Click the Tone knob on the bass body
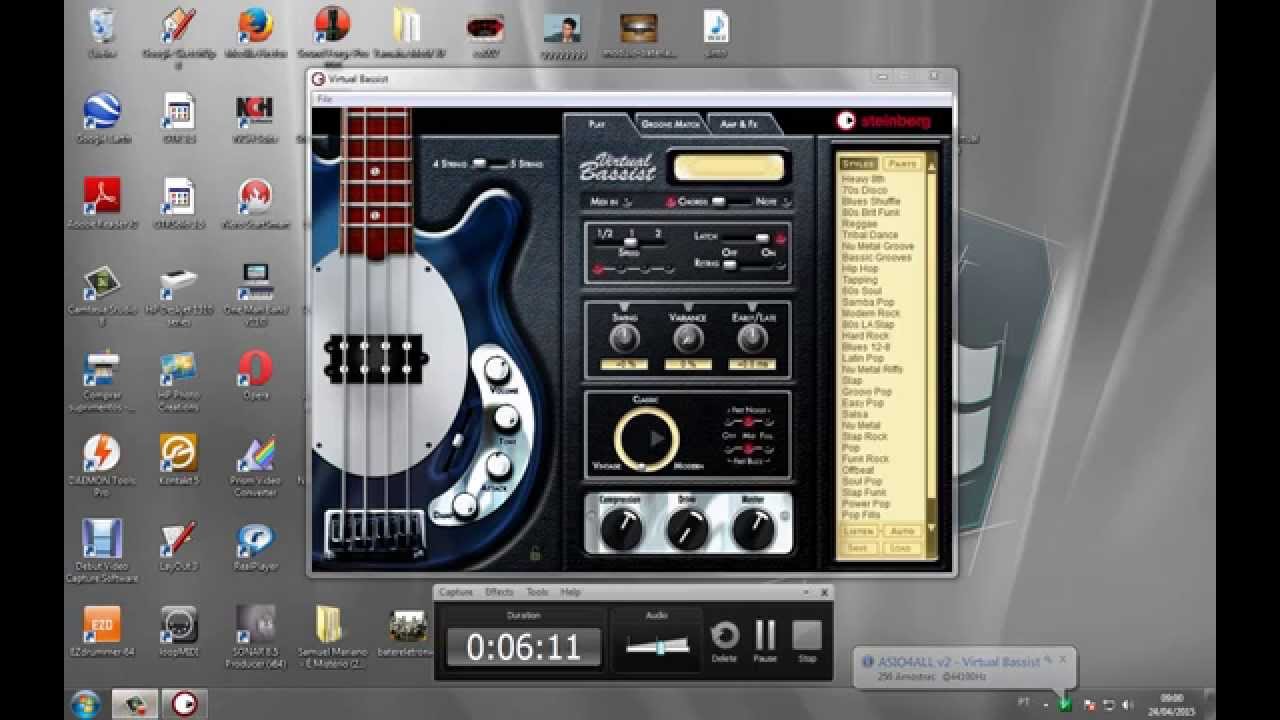The height and width of the screenshot is (720, 1280). (507, 417)
